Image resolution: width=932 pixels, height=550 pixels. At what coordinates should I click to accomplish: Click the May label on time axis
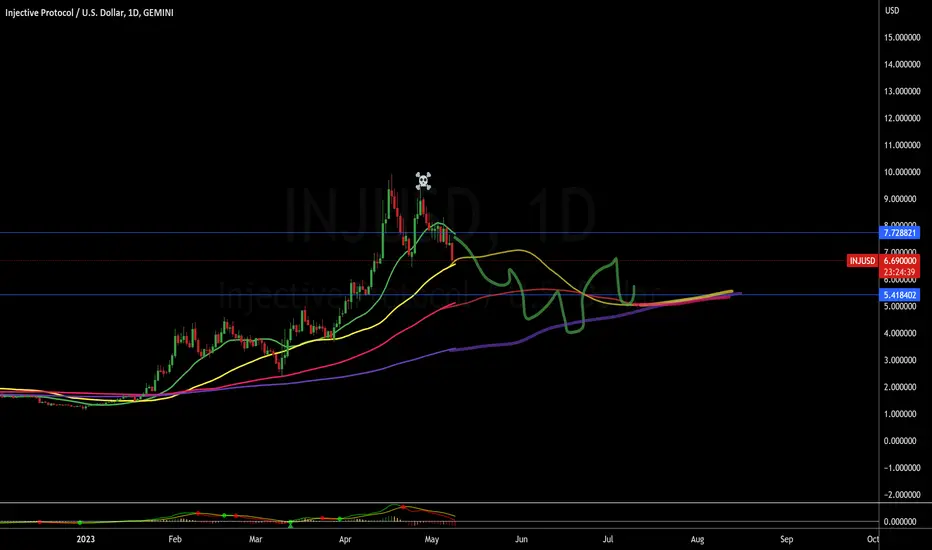click(432, 539)
